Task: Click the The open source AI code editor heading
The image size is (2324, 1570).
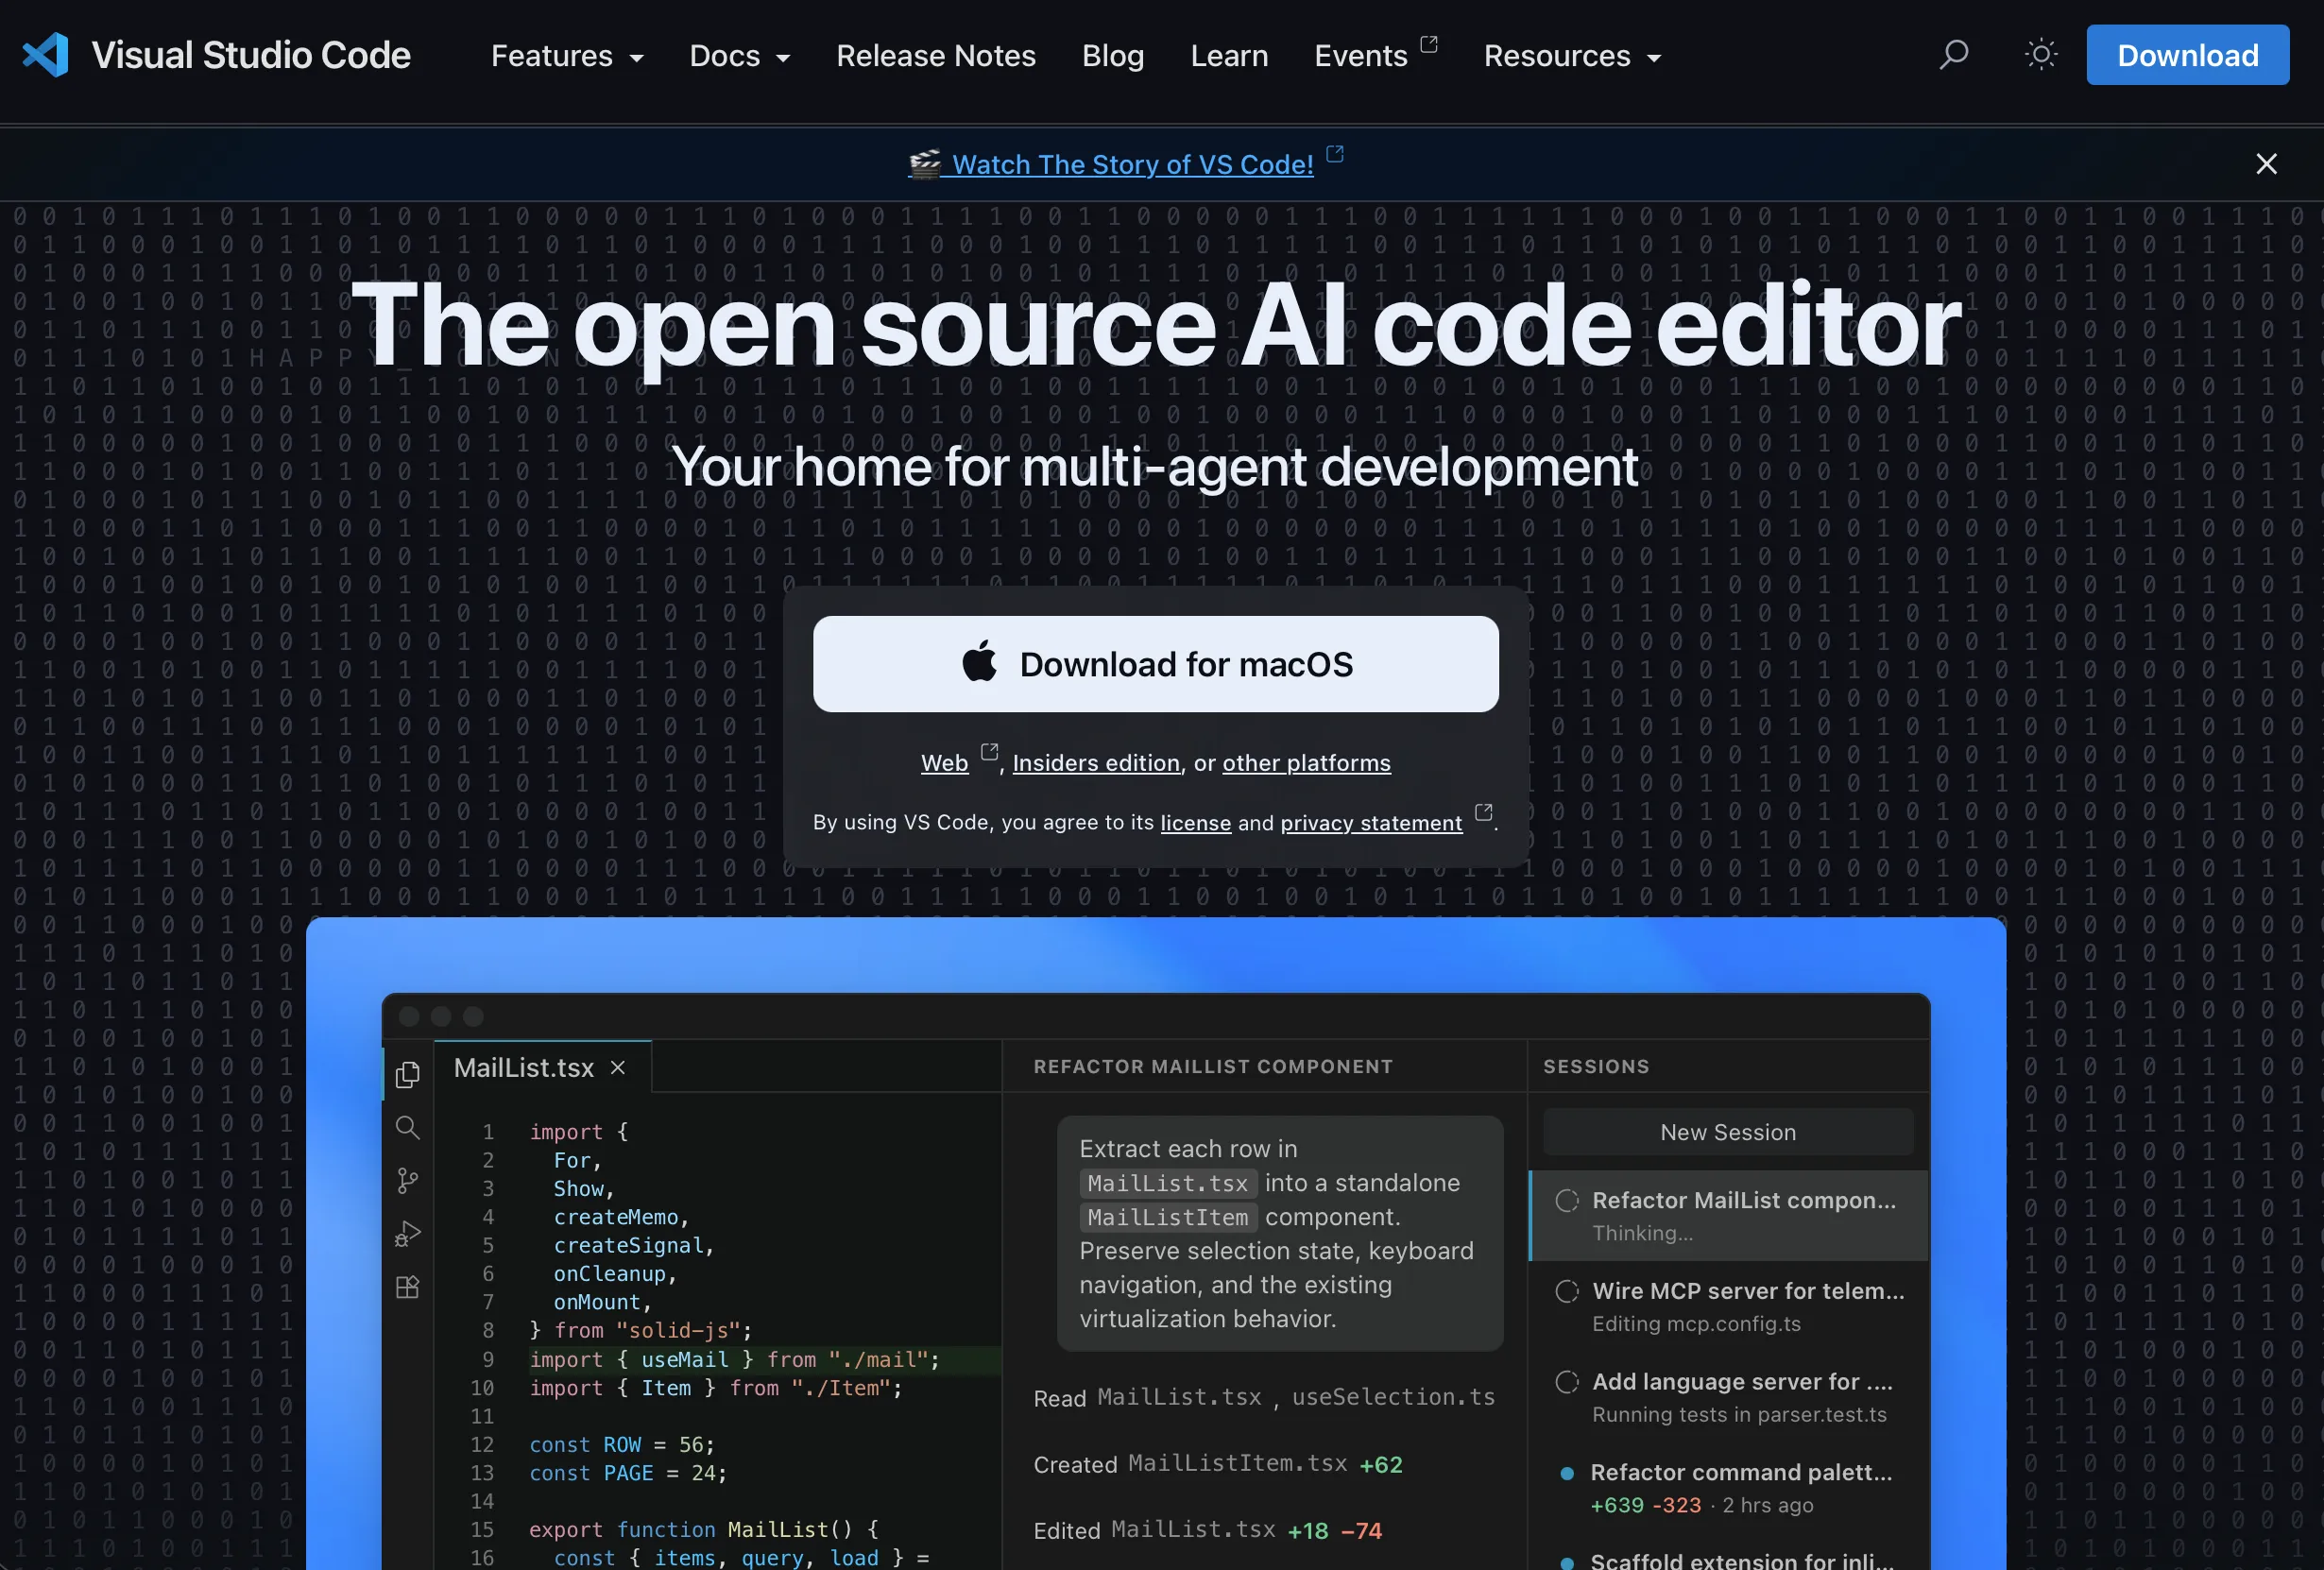Action: [x=1155, y=326]
